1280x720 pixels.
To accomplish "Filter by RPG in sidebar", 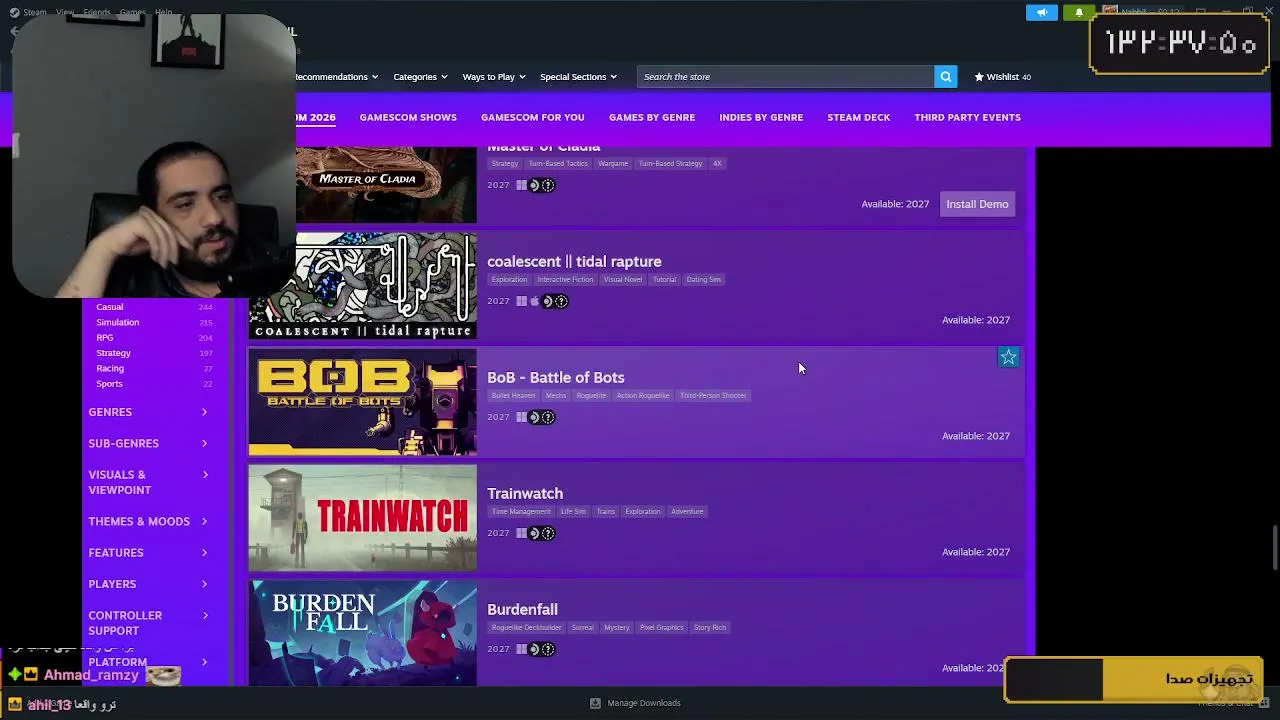I will coord(105,338).
